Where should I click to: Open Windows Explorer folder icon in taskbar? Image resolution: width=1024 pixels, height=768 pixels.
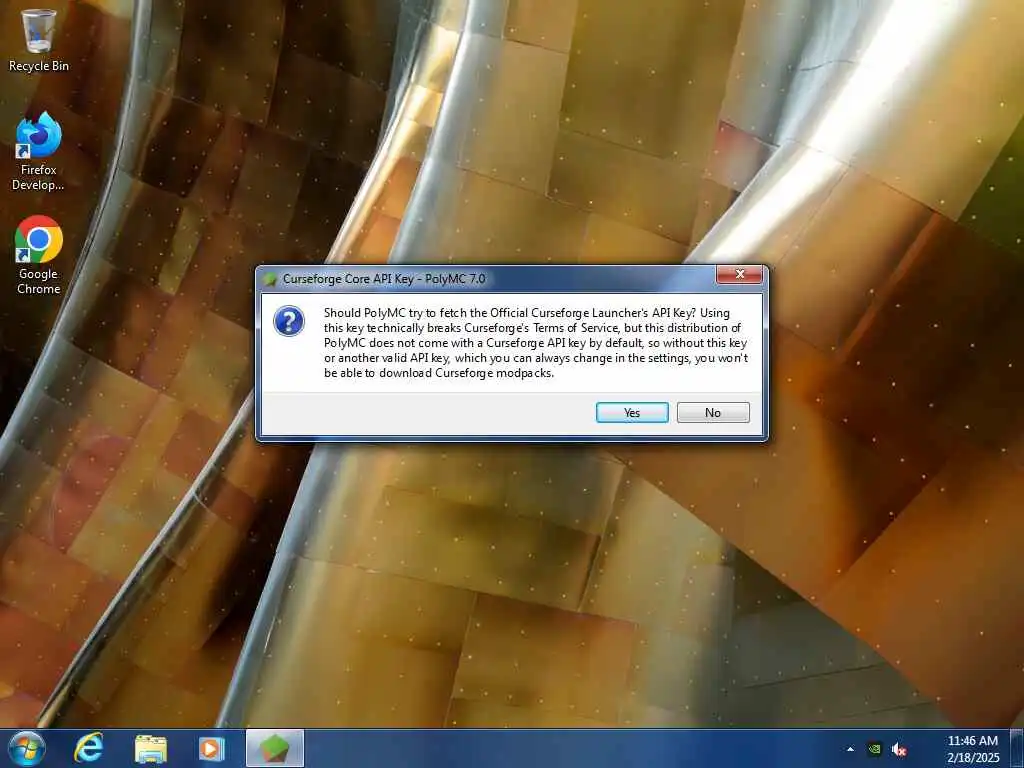pos(151,748)
